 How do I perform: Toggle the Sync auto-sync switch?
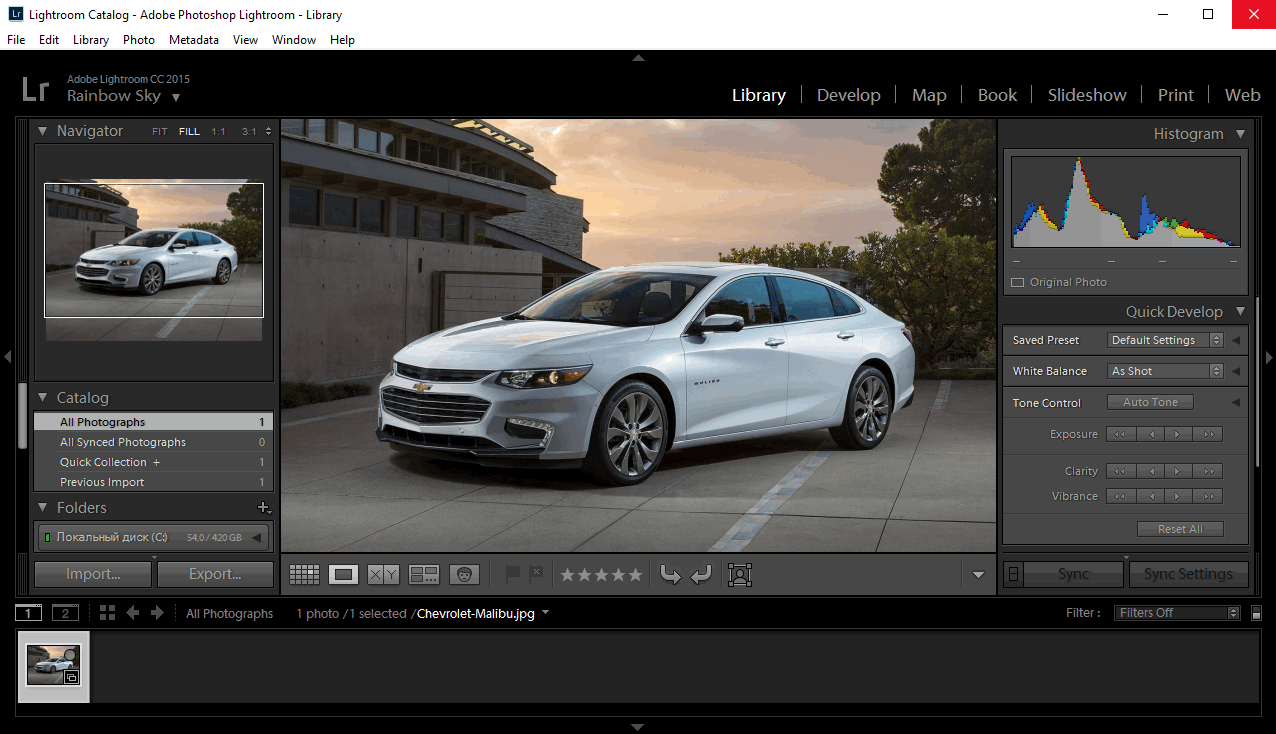[1013, 574]
